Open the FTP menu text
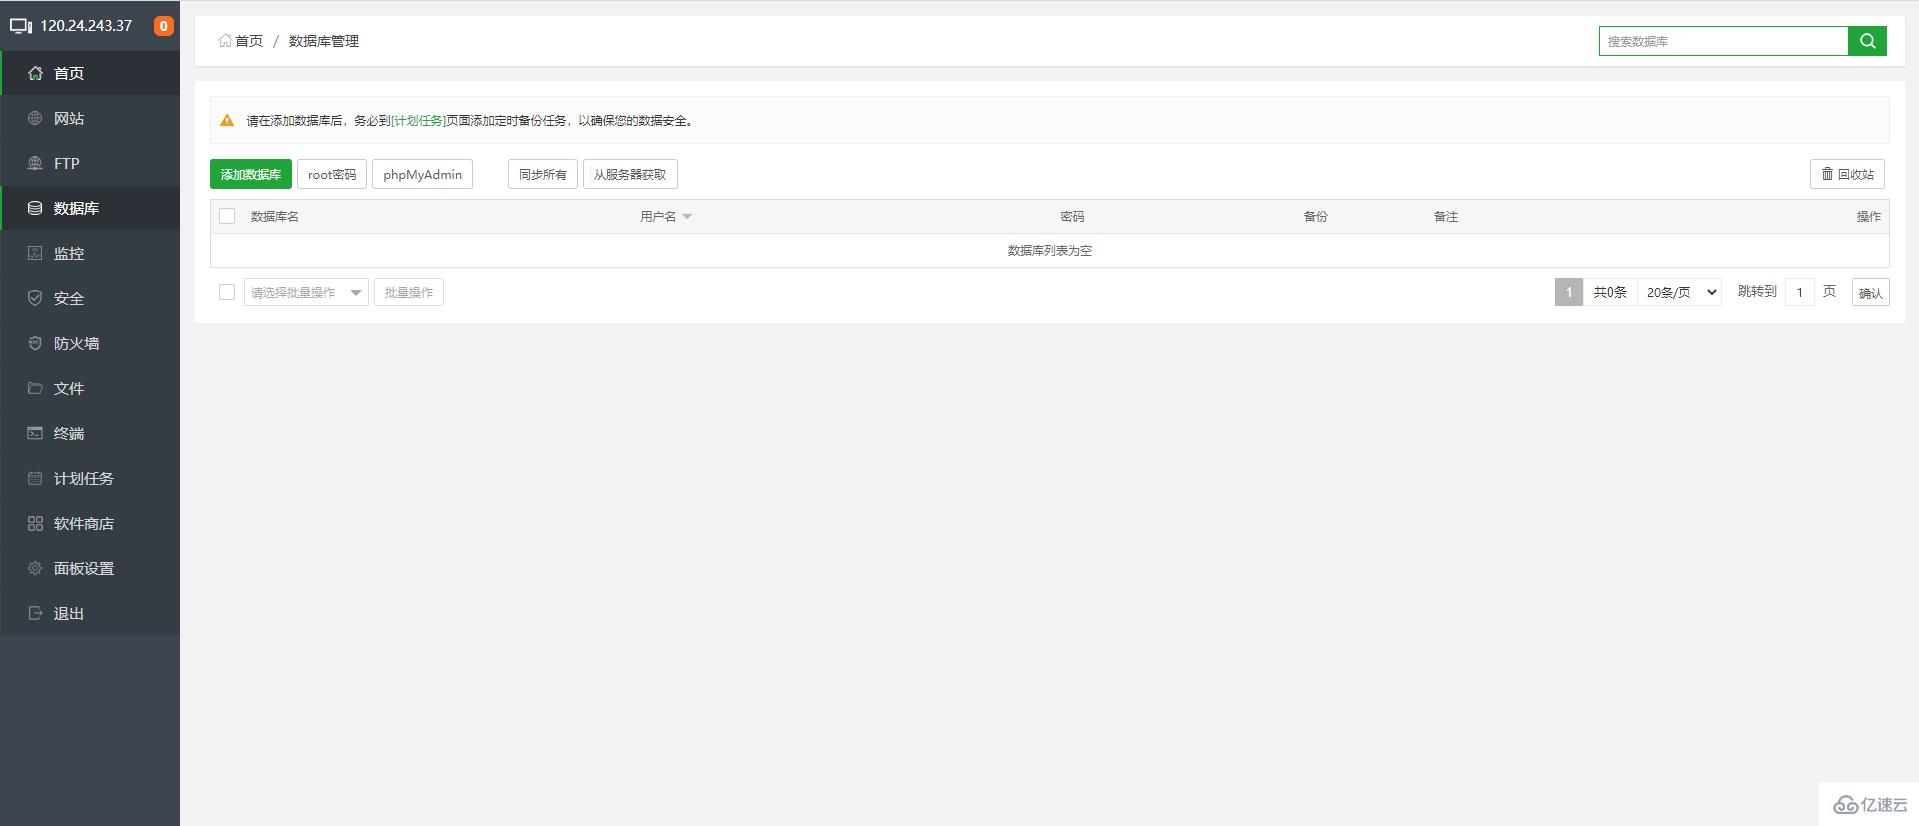This screenshot has width=1919, height=826. tap(67, 163)
